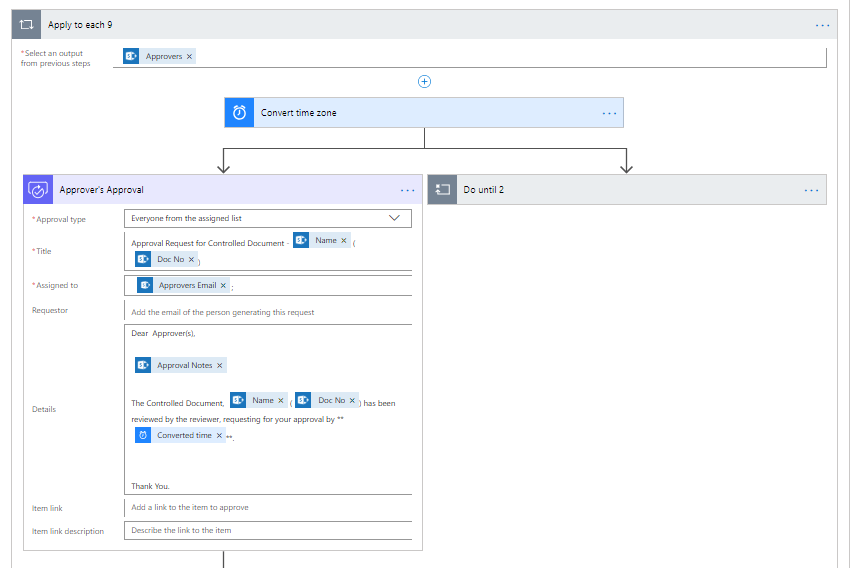Click the Apply to each 9 loop icon

(x=26, y=25)
